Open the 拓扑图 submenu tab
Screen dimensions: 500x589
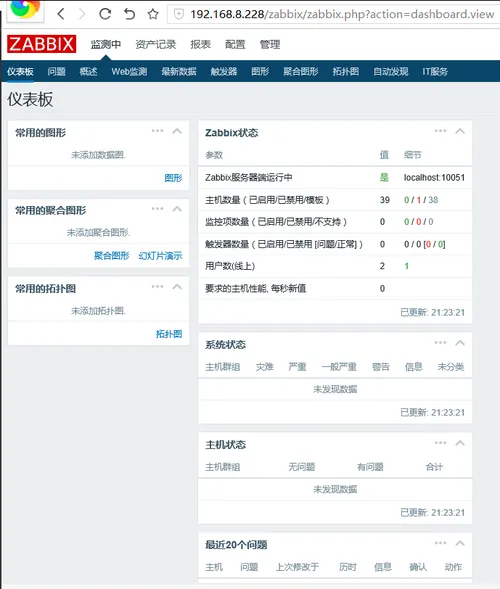coord(346,71)
